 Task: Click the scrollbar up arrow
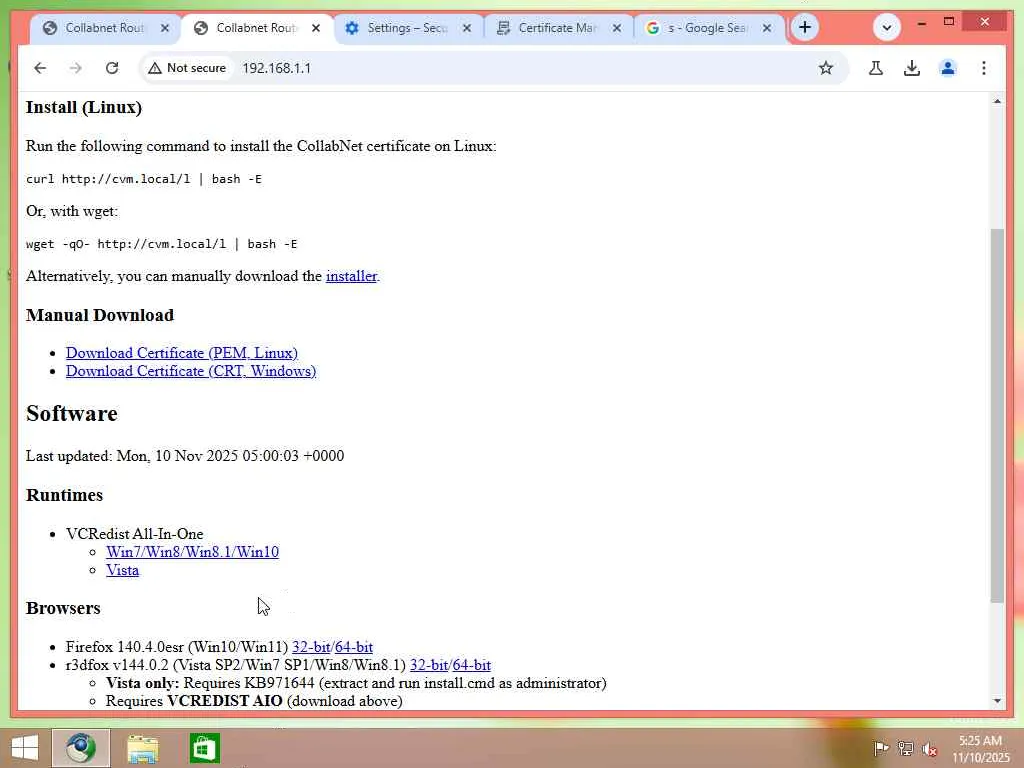[x=997, y=101]
